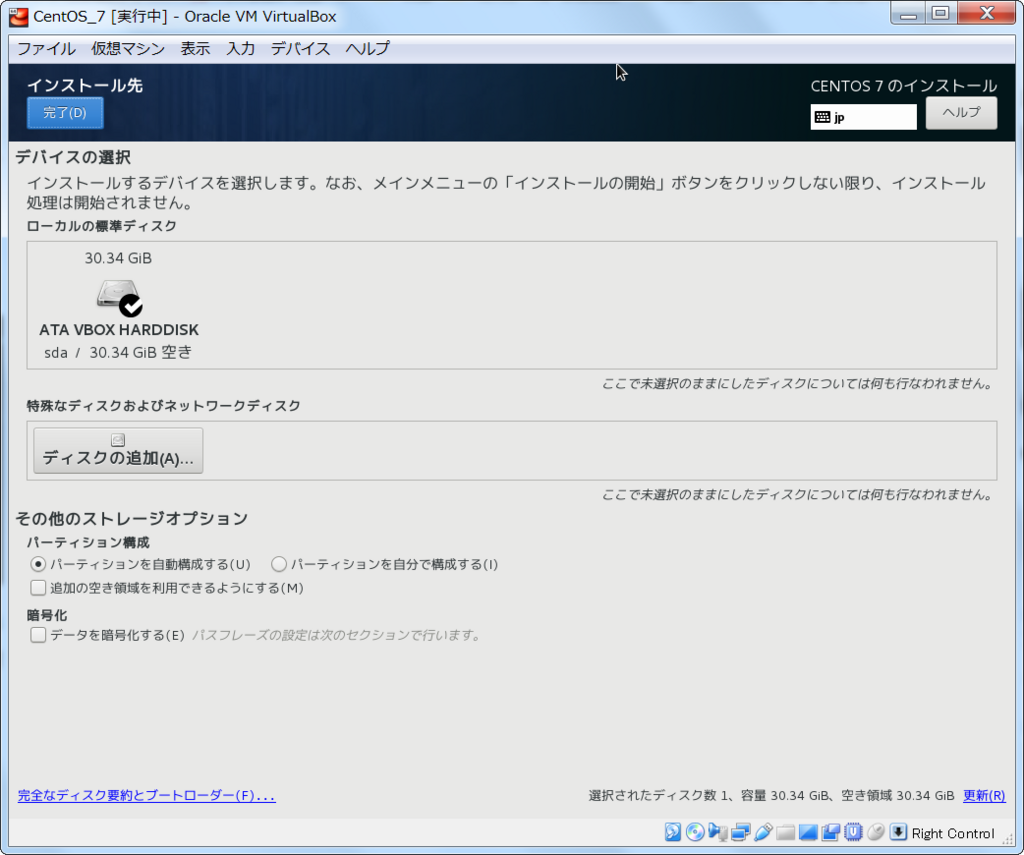The height and width of the screenshot is (855, 1024).
Task: Click the mouse integration icon in status bar
Action: pyautogui.click(x=878, y=833)
